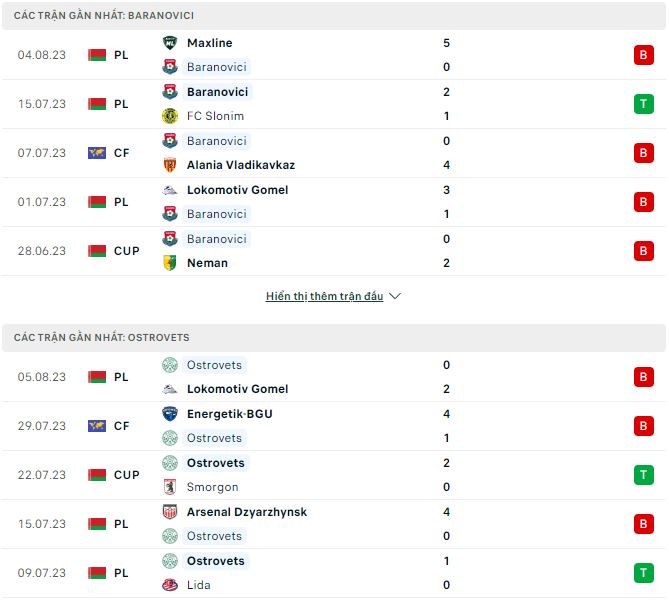Open the Baranovici team link in the 28.06.23 cup match
Screen dimensions: 669x601
216,239
